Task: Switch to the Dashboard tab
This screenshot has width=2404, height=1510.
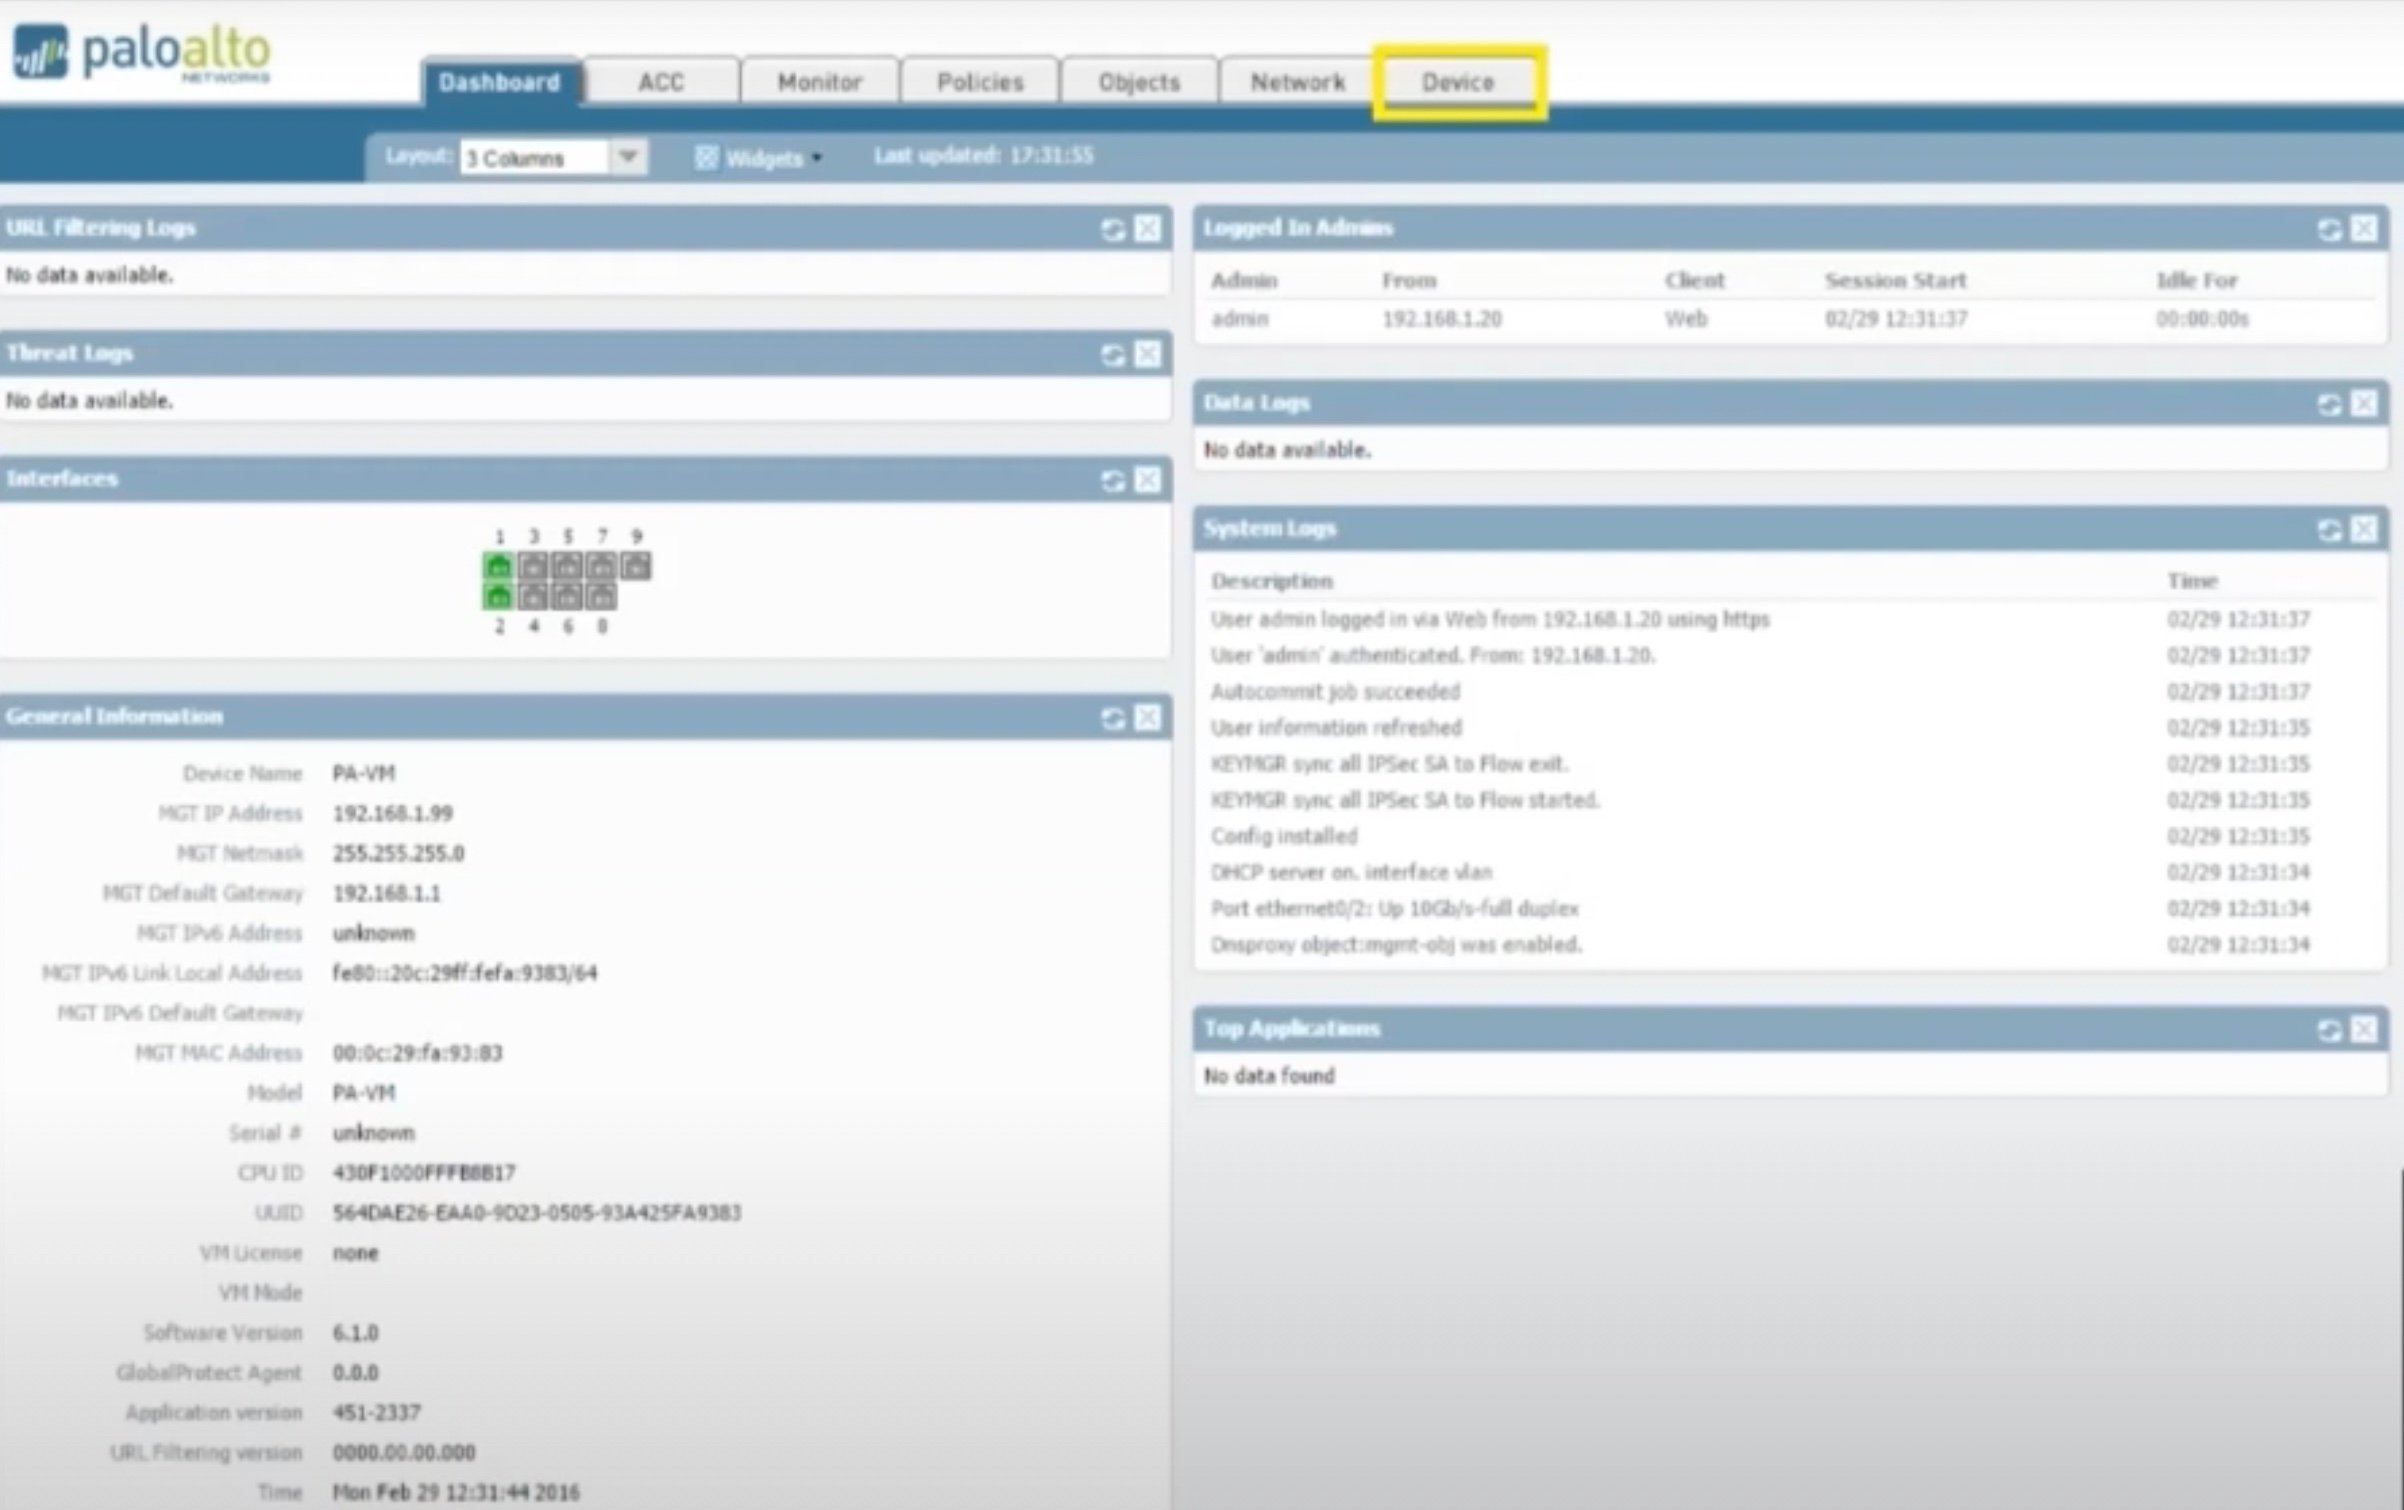Action: coord(500,82)
